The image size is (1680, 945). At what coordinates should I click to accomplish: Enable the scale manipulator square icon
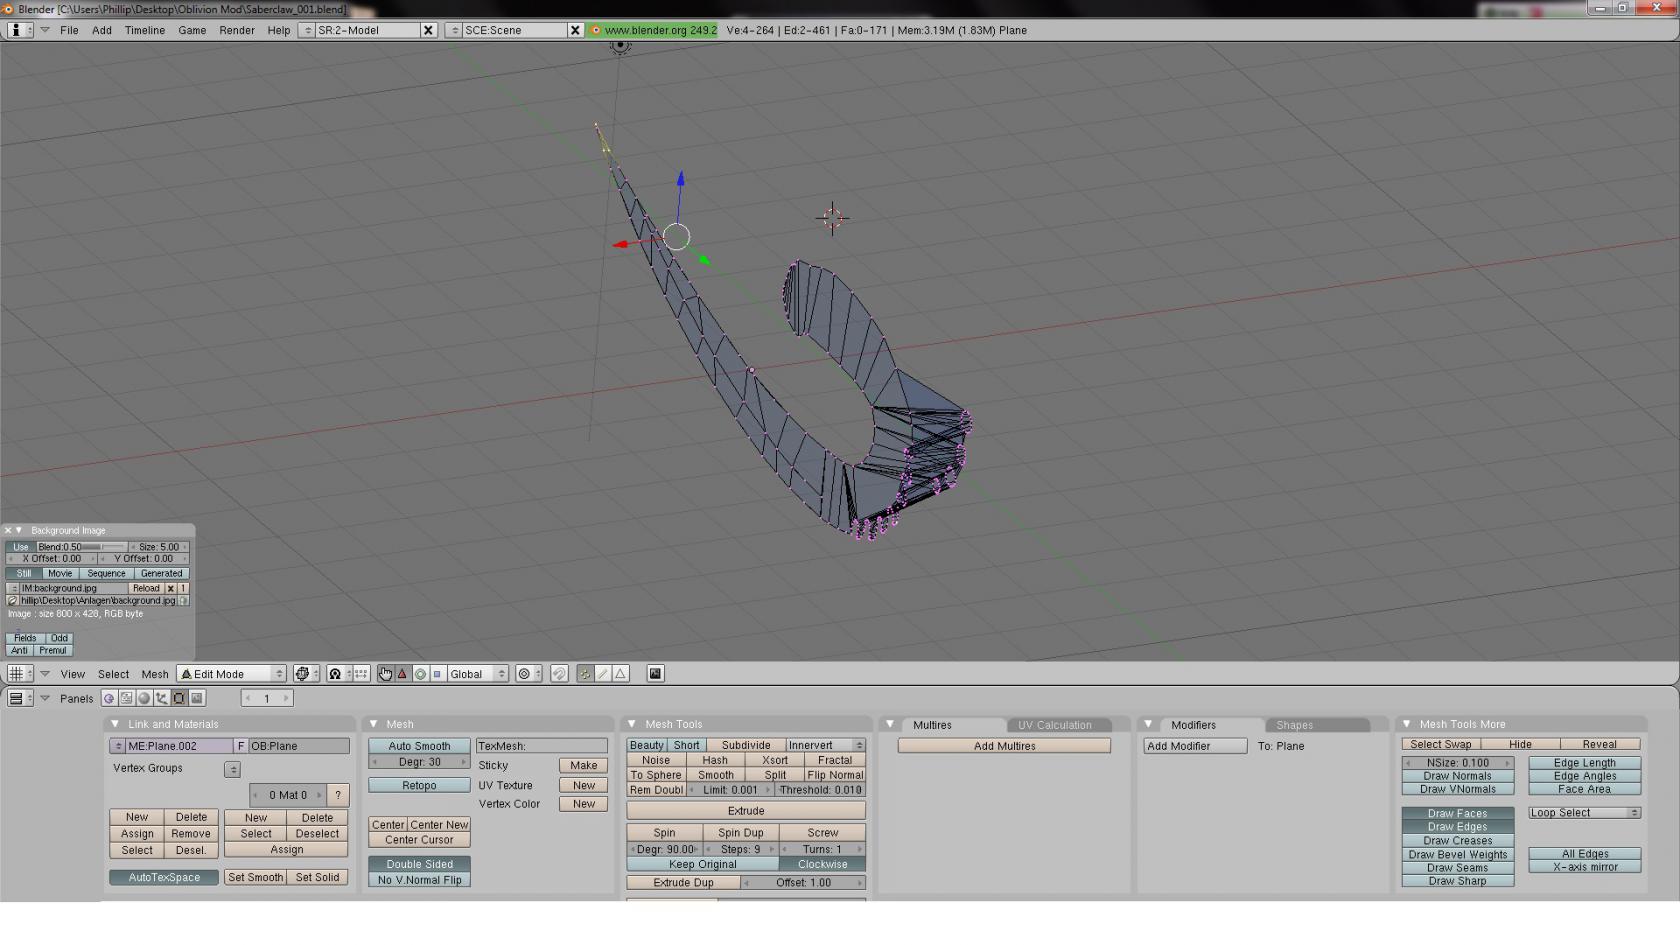437,674
